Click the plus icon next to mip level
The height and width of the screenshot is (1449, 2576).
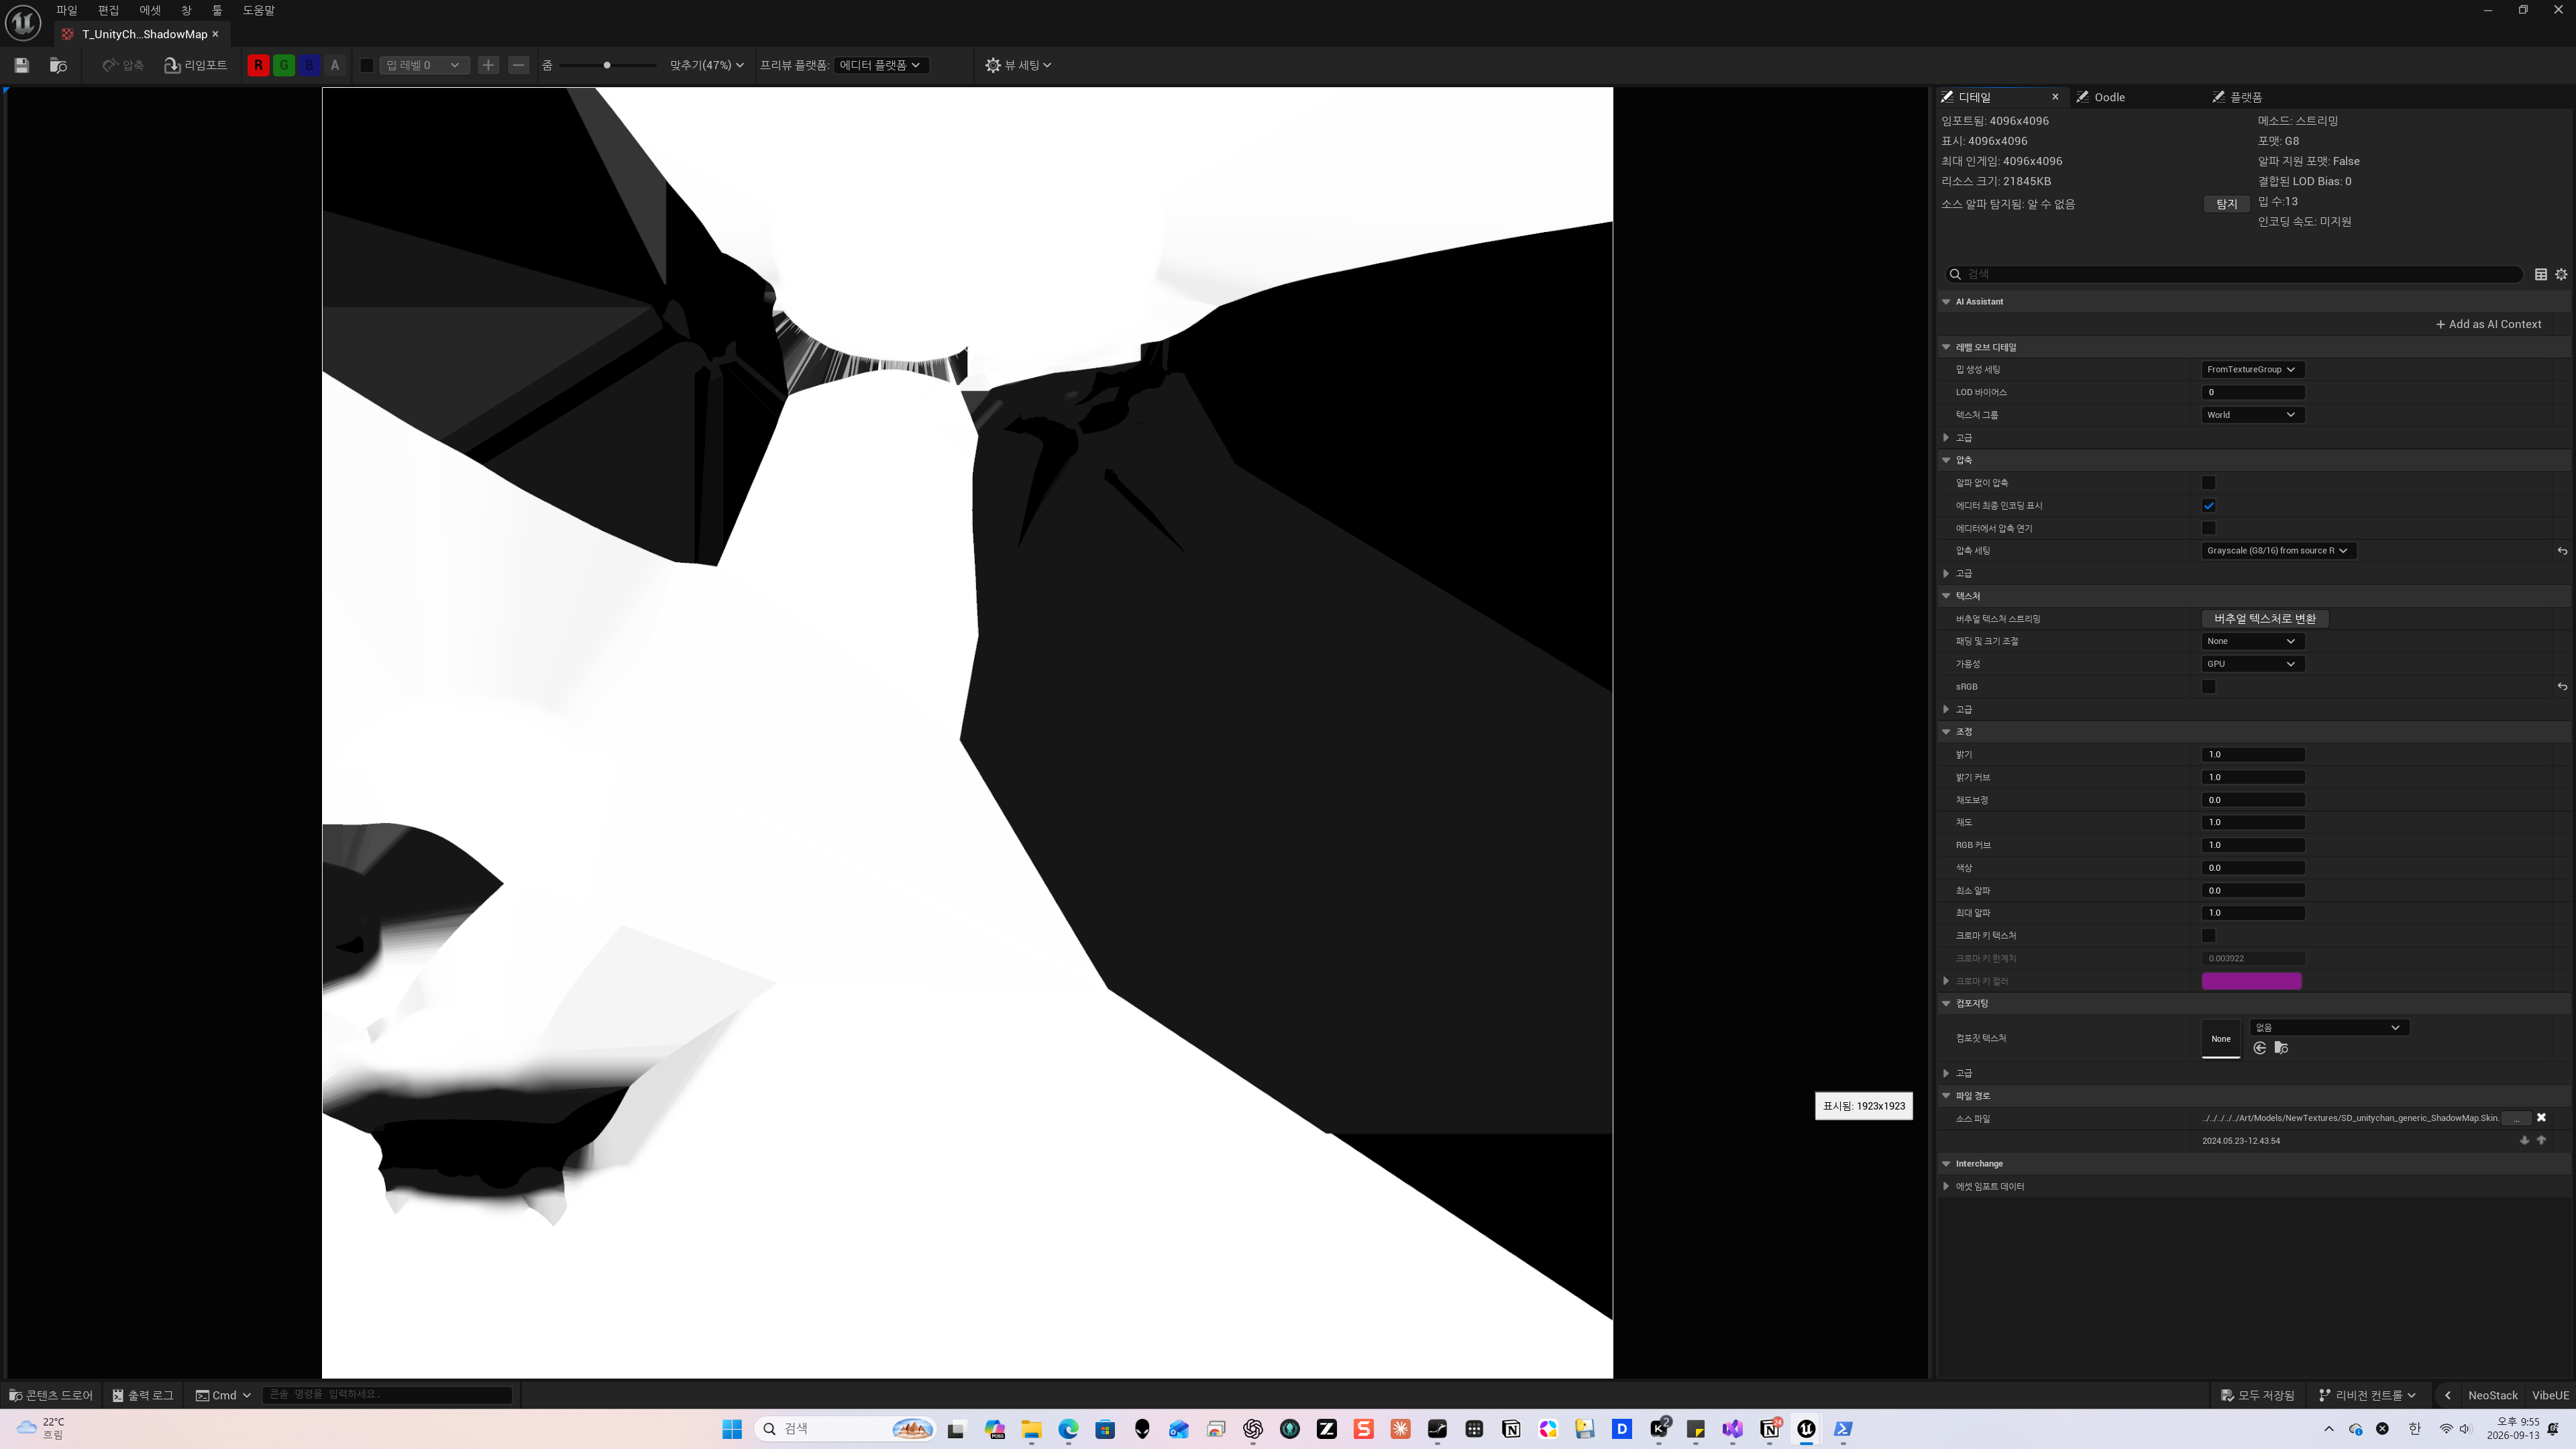pyautogui.click(x=488, y=65)
